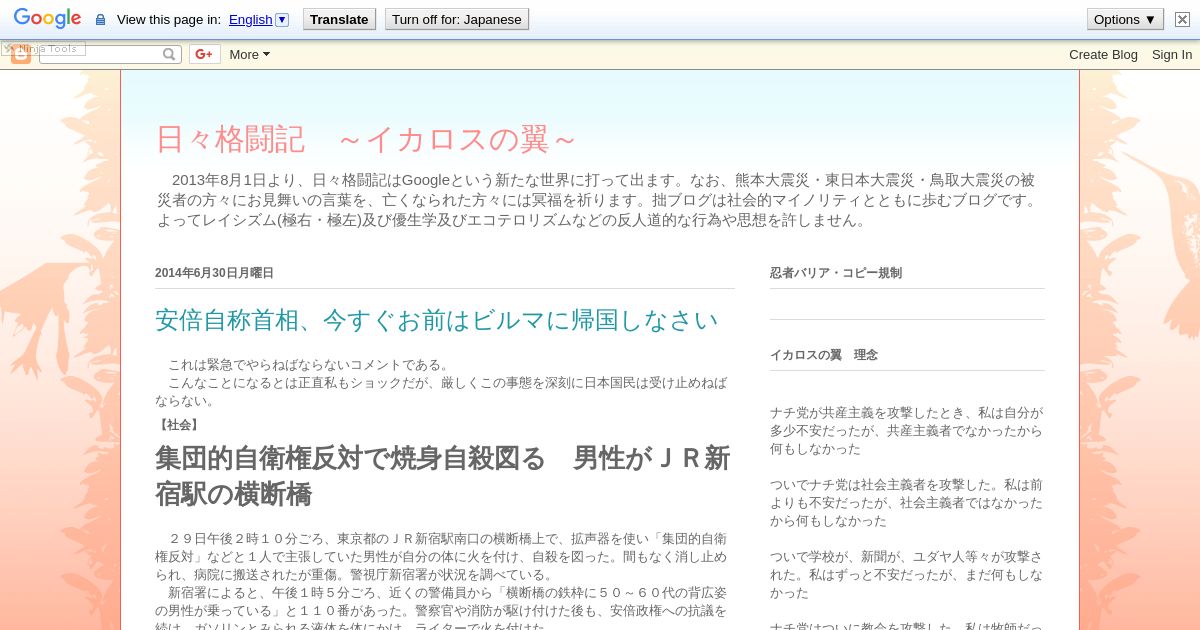Open the English language link

[250, 19]
